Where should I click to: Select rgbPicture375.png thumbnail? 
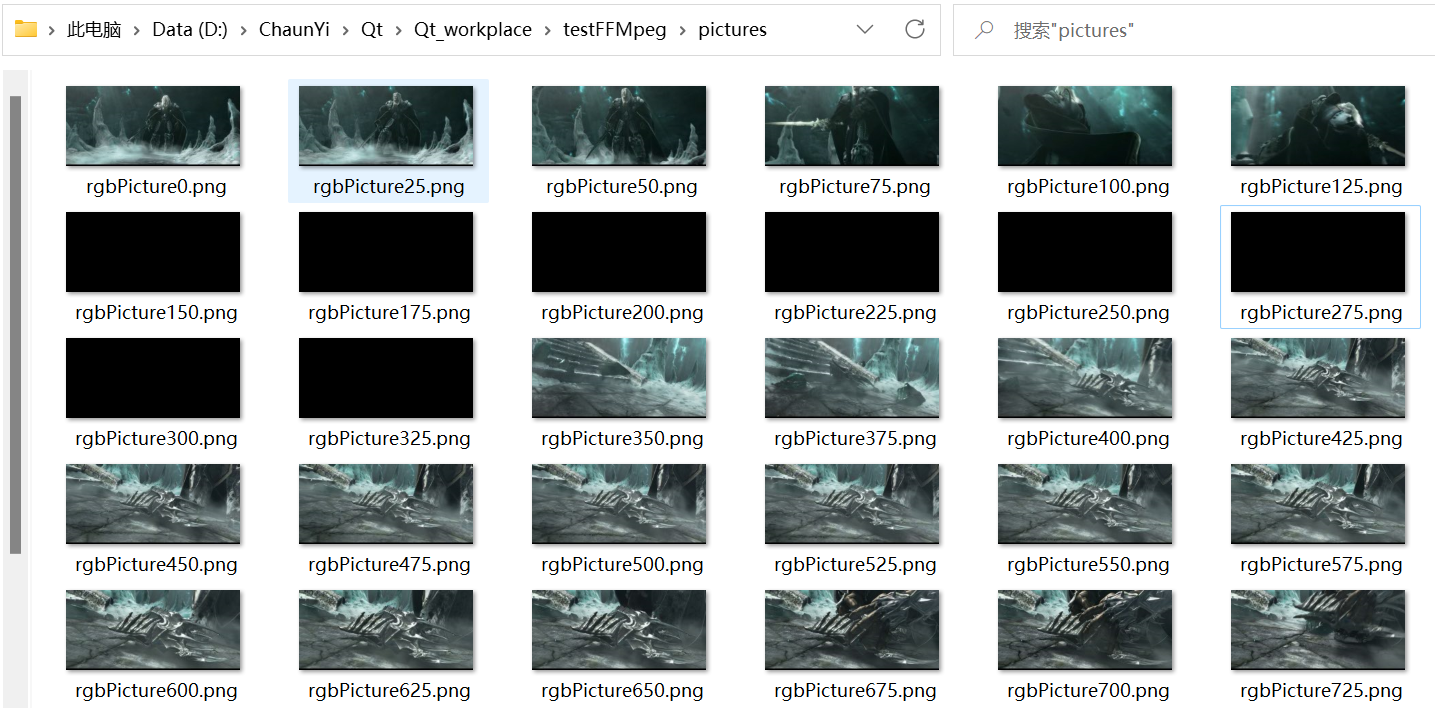coord(852,377)
